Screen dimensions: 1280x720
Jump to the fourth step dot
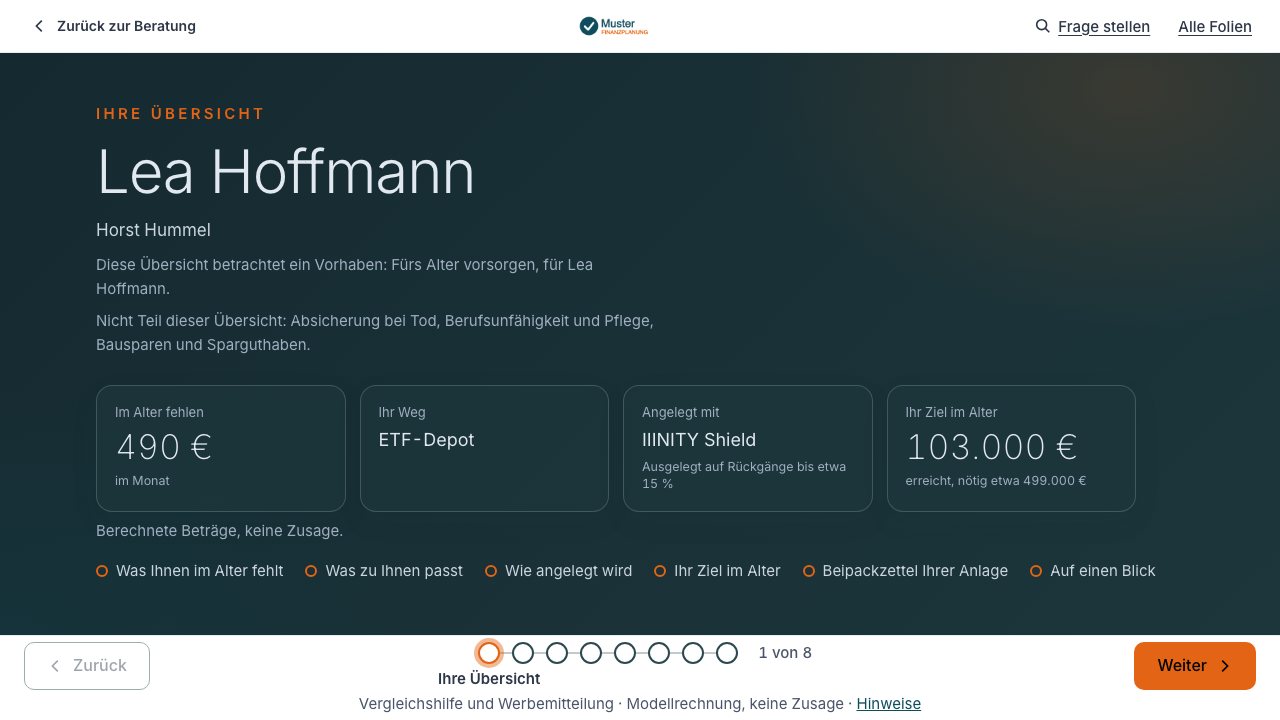pos(591,653)
